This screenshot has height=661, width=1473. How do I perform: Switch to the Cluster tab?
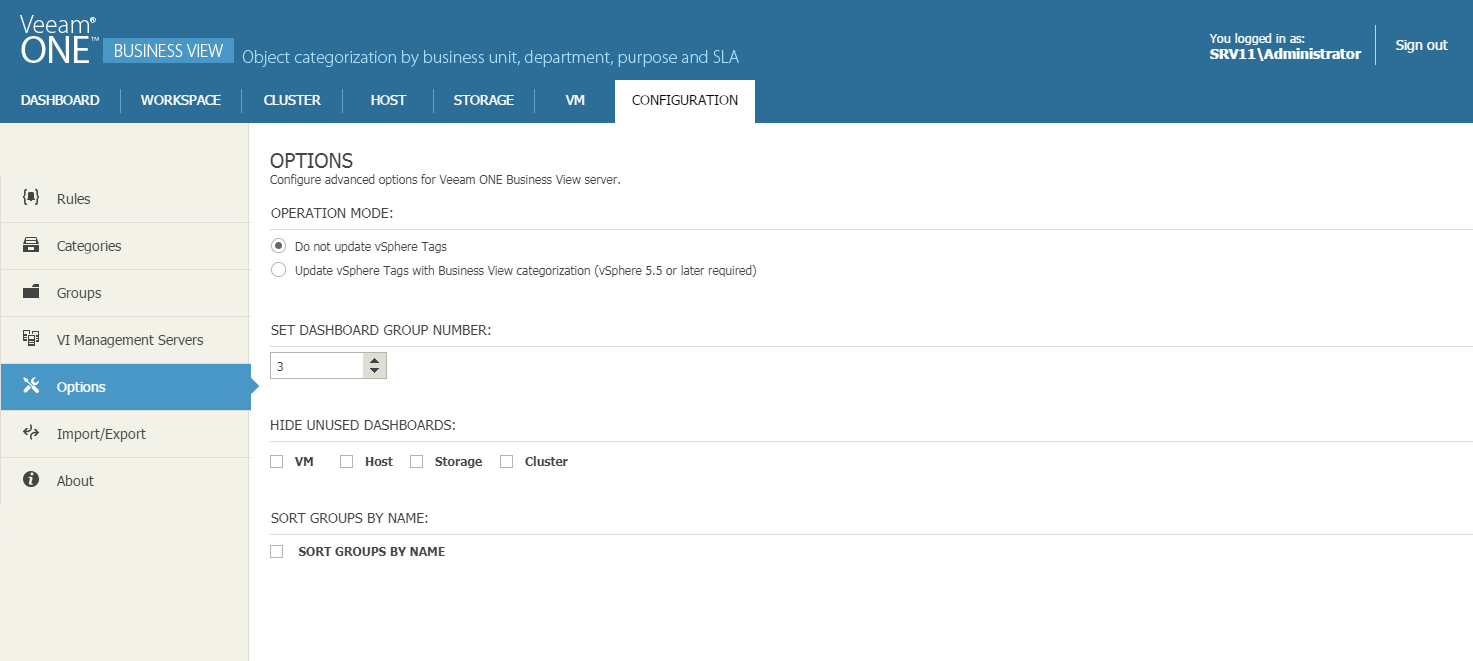coord(292,100)
